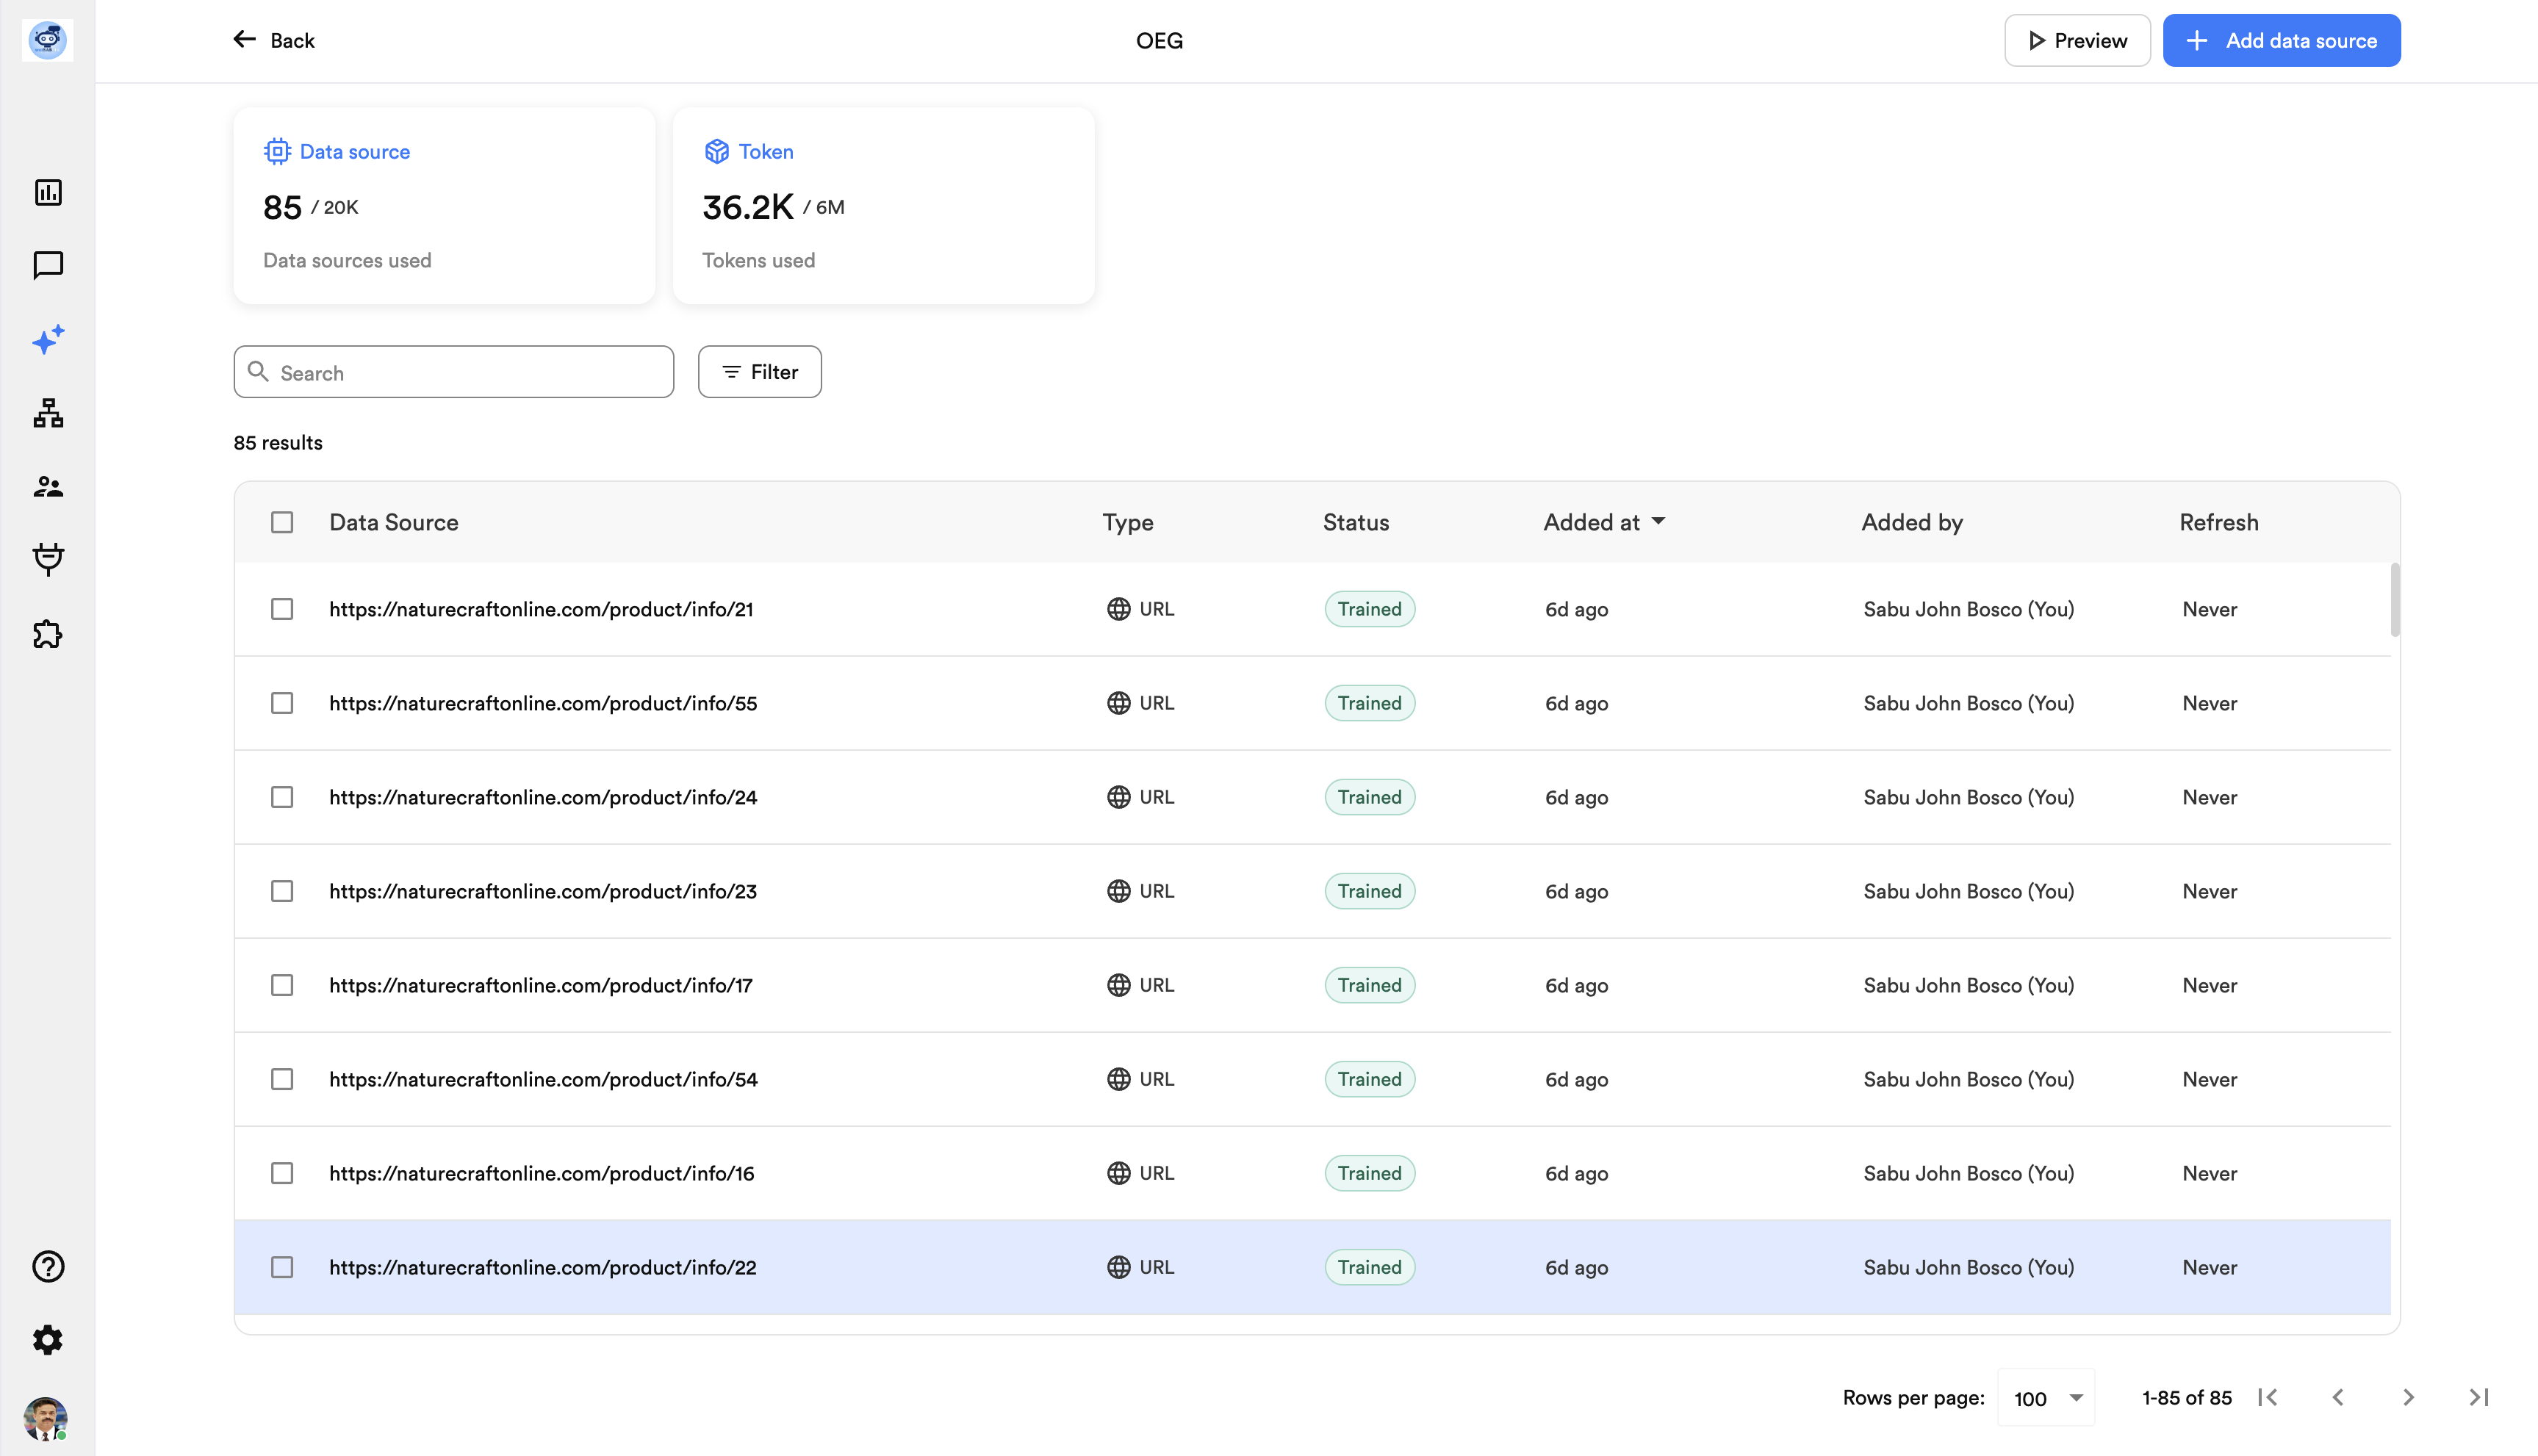Check the box for product/info/21 row
This screenshot has width=2538, height=1456.
point(282,609)
